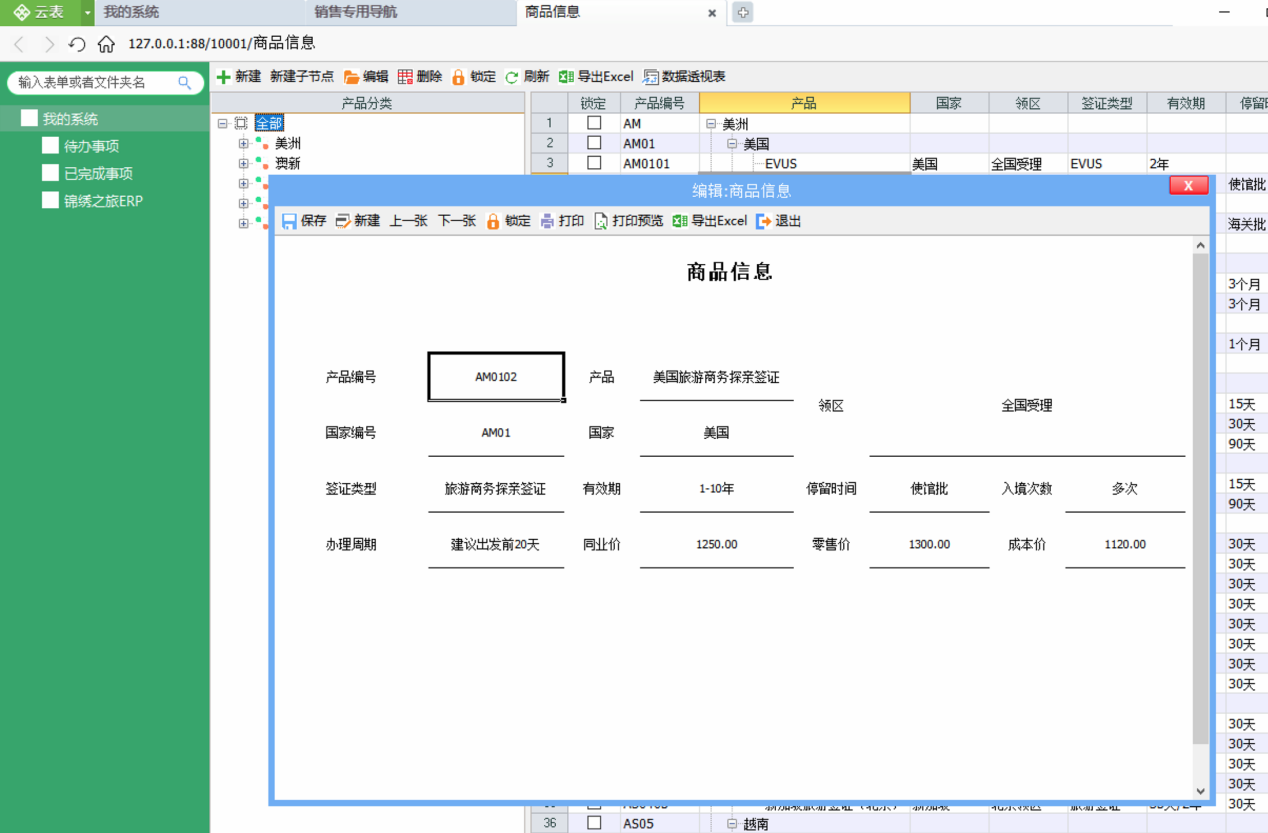Open a new tab with the plus icon

pos(742,12)
